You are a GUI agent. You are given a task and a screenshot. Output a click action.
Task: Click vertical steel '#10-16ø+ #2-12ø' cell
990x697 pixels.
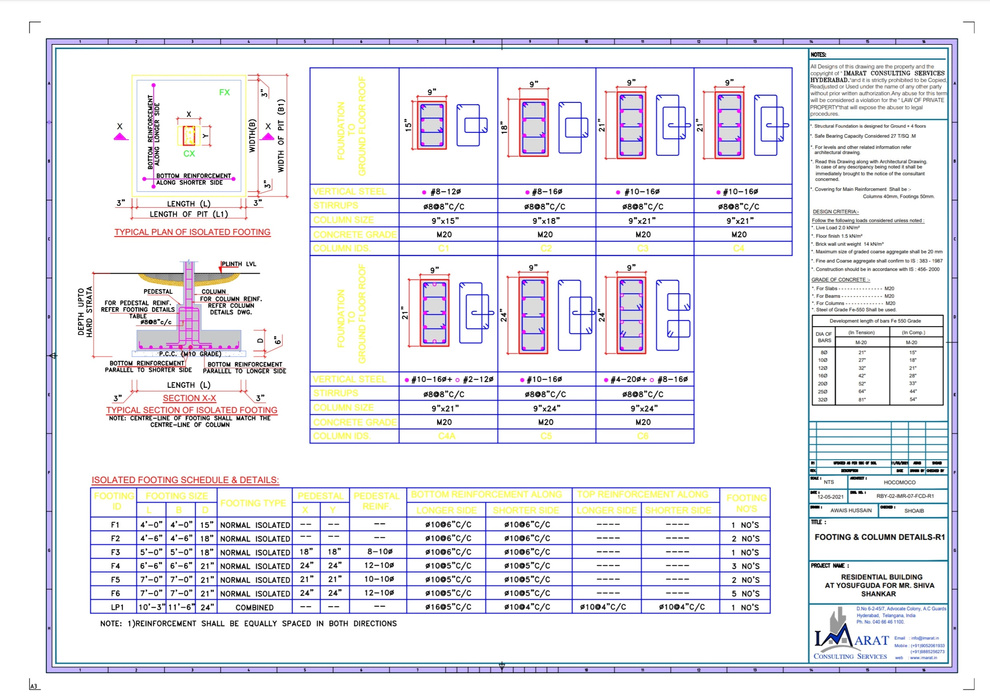click(449, 379)
